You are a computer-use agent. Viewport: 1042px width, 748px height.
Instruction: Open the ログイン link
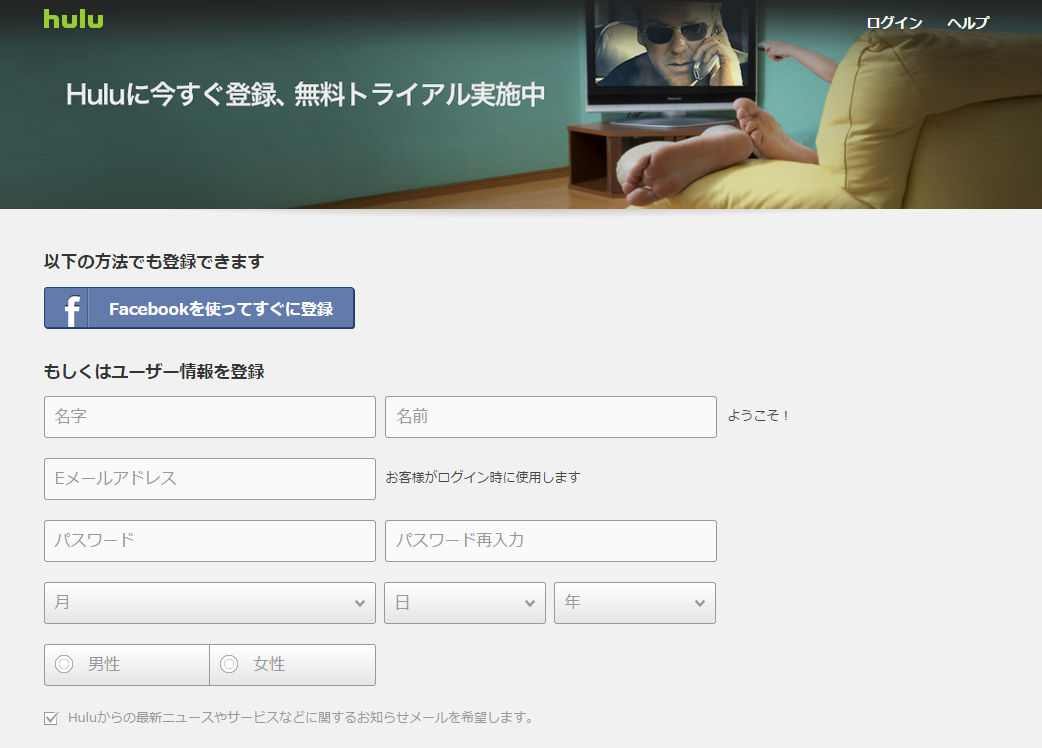[x=894, y=23]
